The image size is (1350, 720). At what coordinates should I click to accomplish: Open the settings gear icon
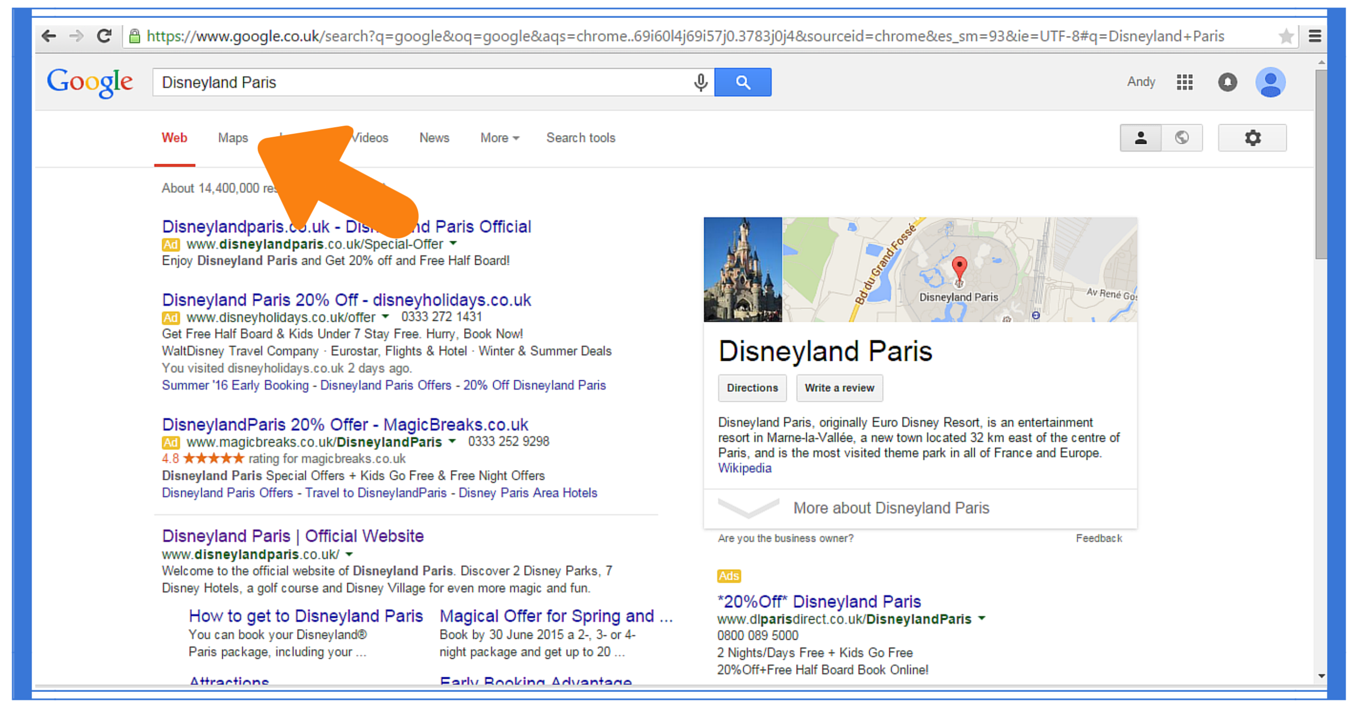click(x=1252, y=138)
